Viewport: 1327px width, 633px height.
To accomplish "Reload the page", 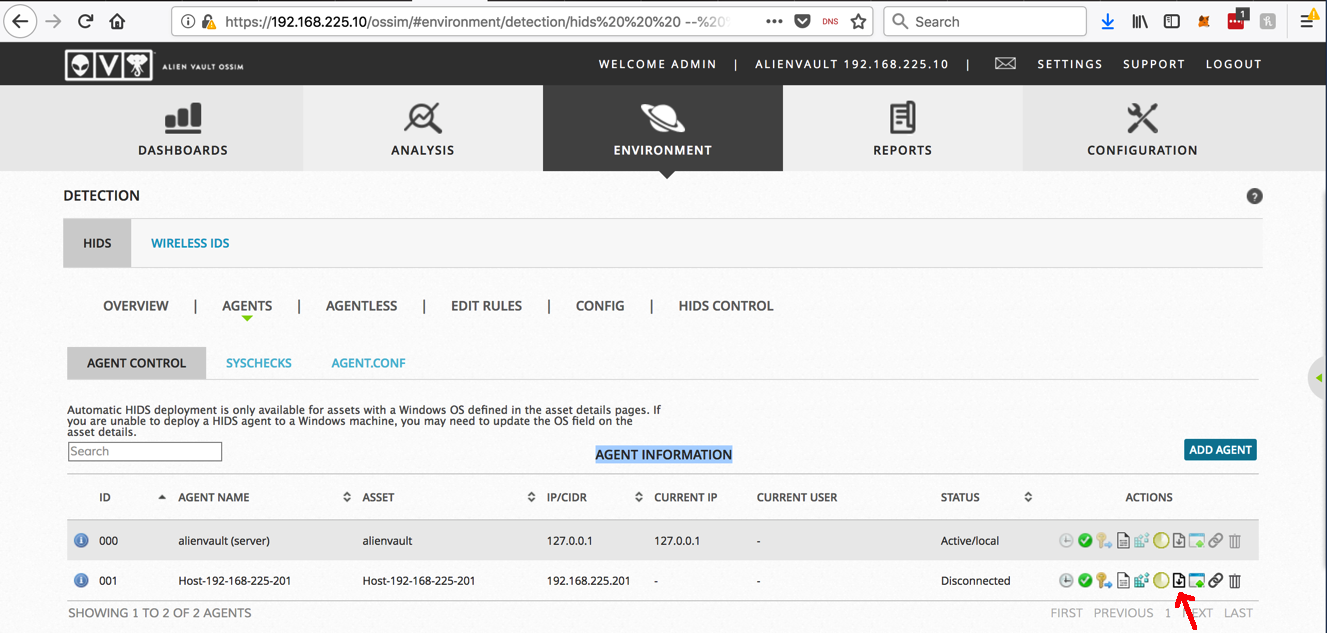I will click(x=86, y=21).
